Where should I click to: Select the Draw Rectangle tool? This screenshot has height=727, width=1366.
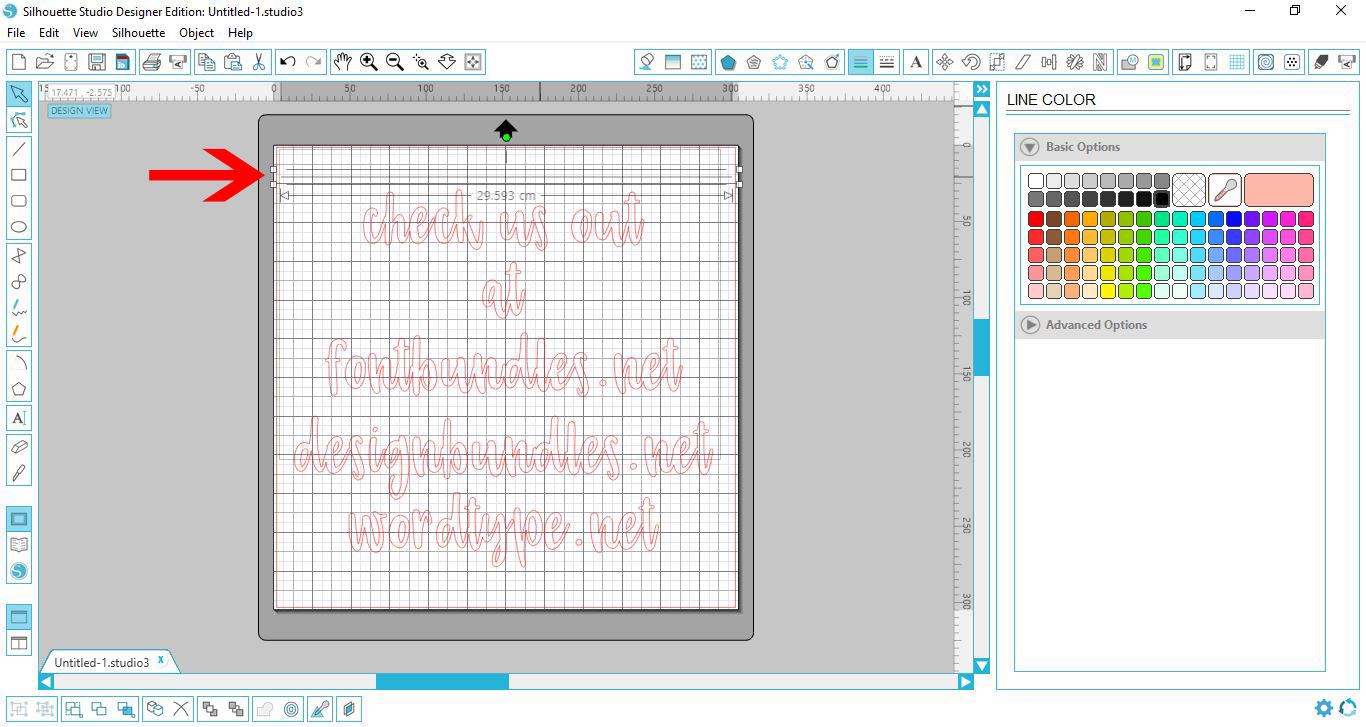[x=18, y=174]
